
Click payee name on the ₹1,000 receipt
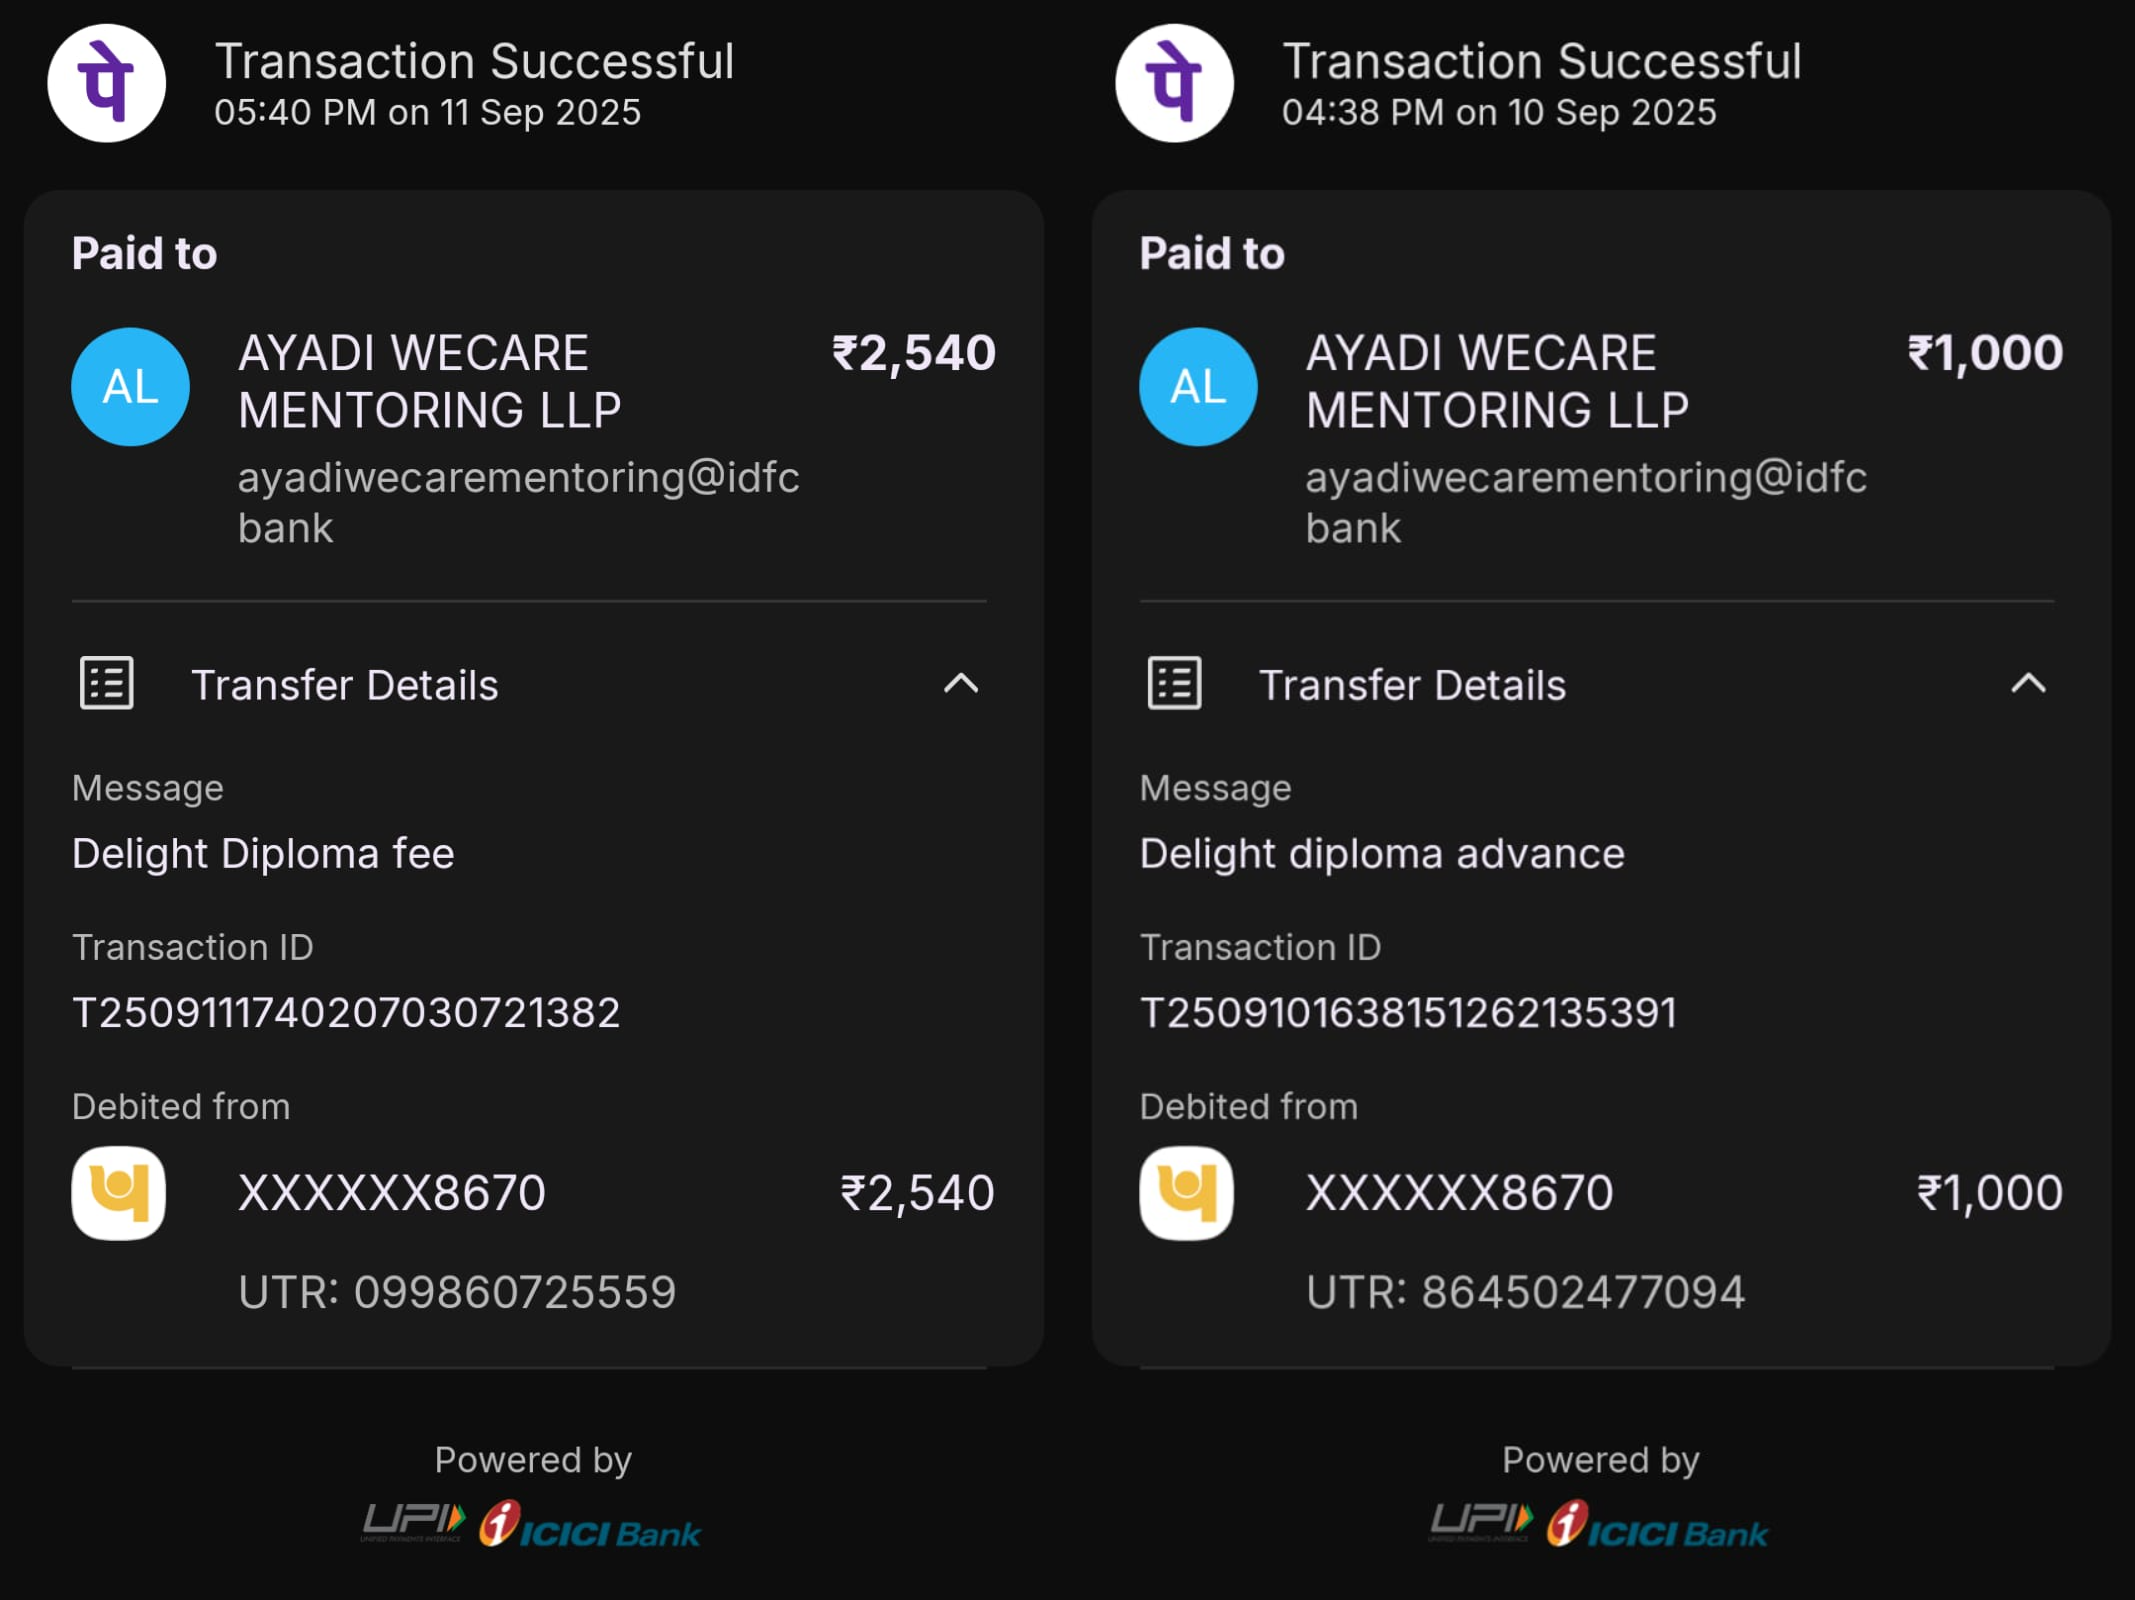[1496, 382]
